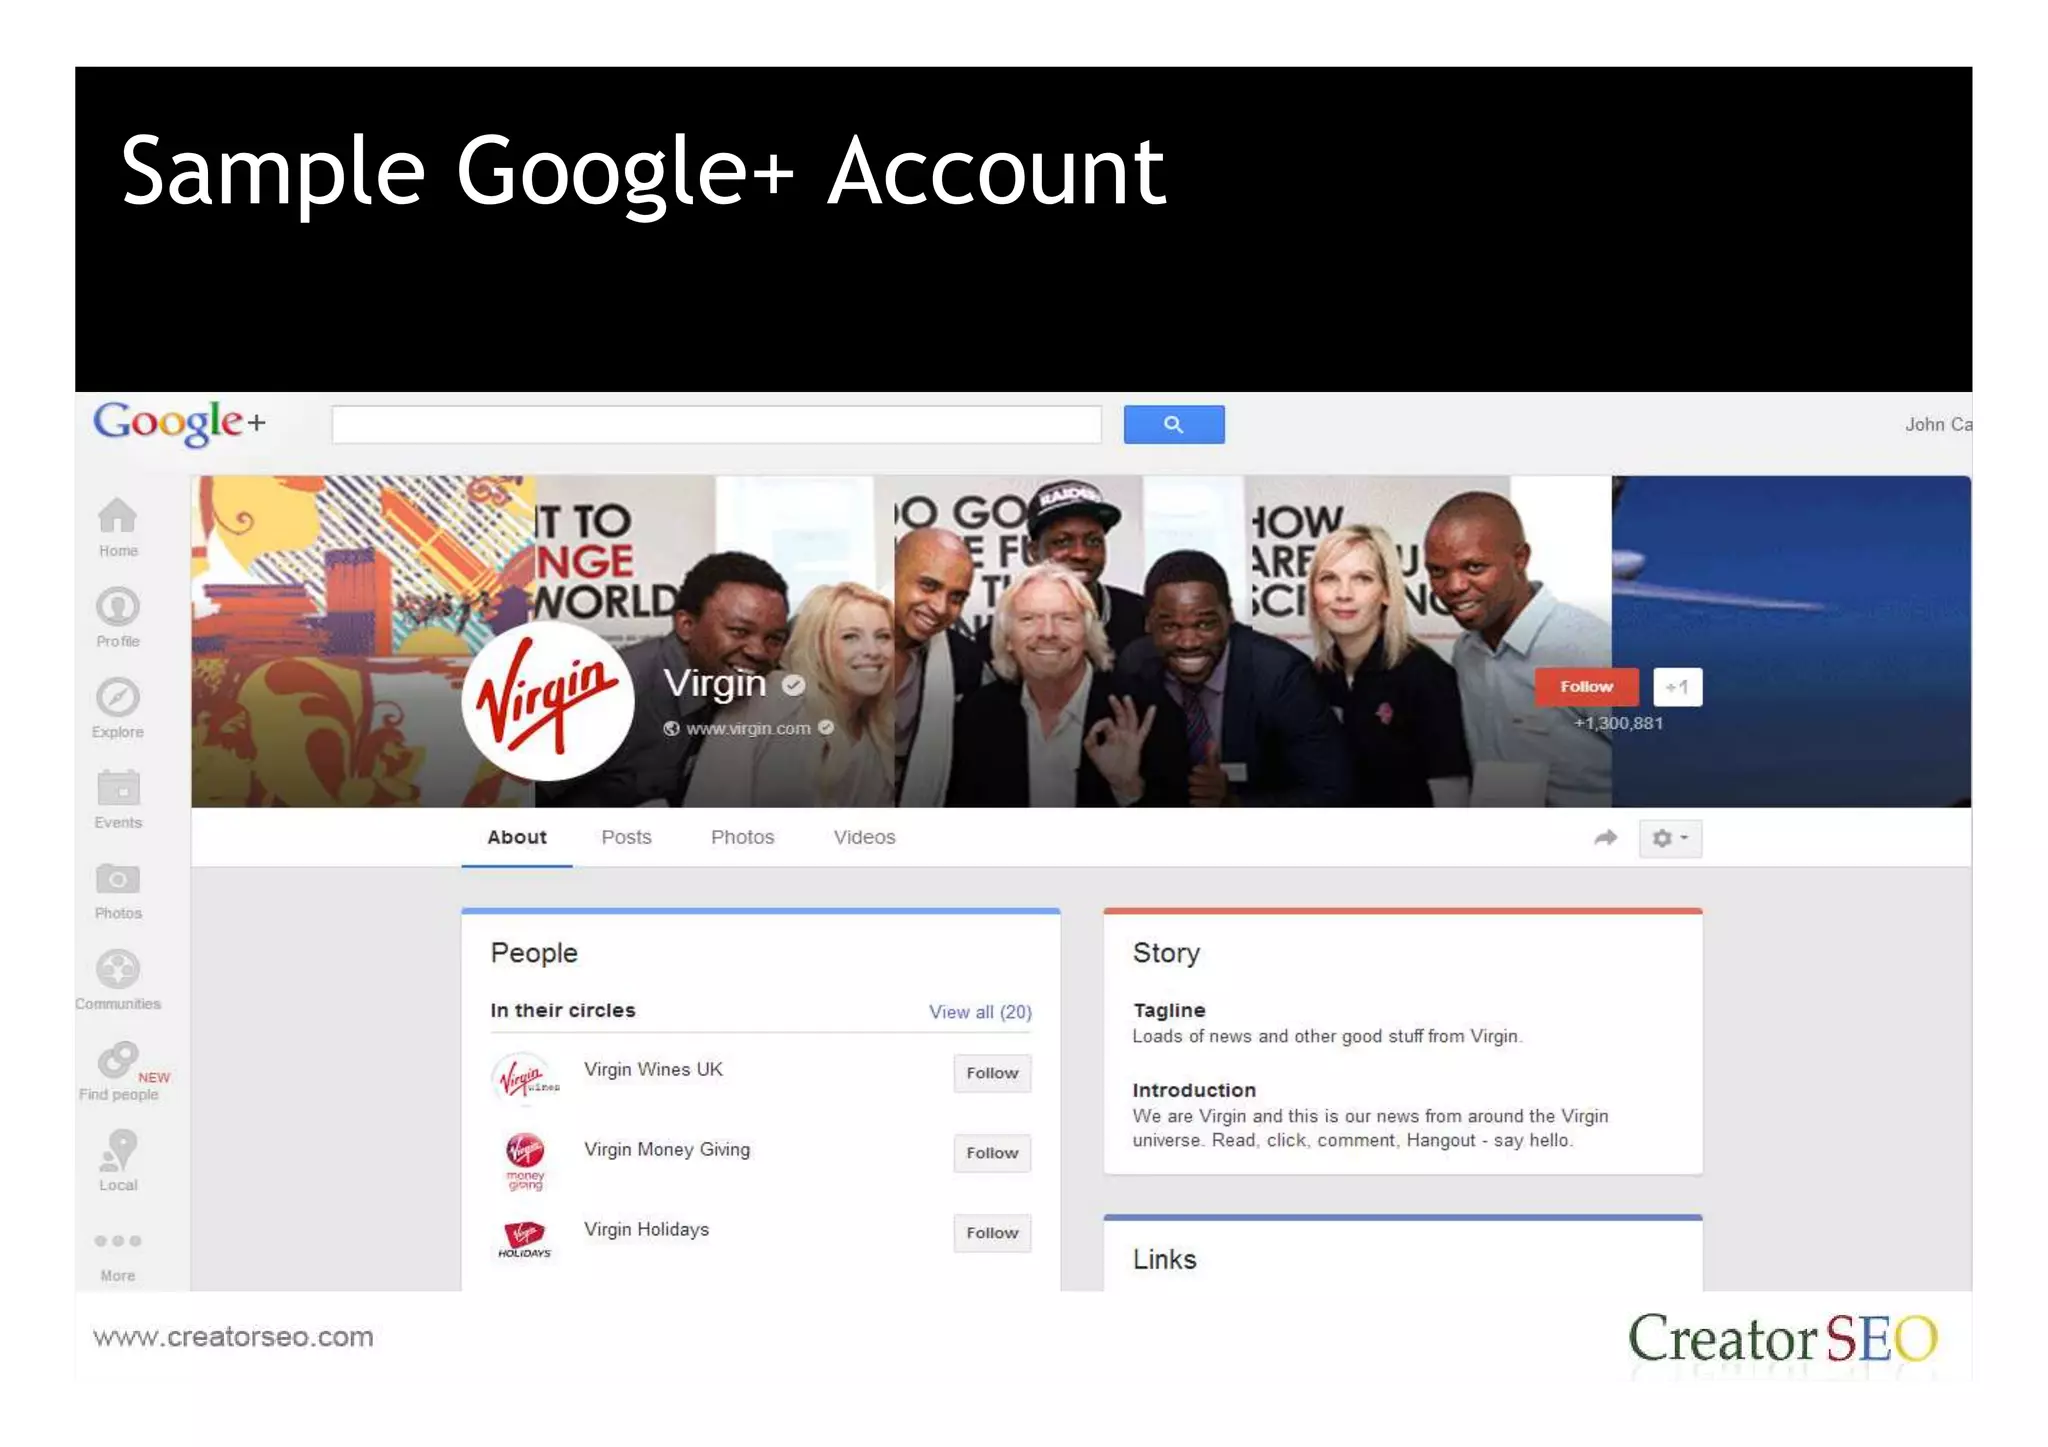Switch to the About tab
This screenshot has width=2048, height=1447.
[517, 837]
